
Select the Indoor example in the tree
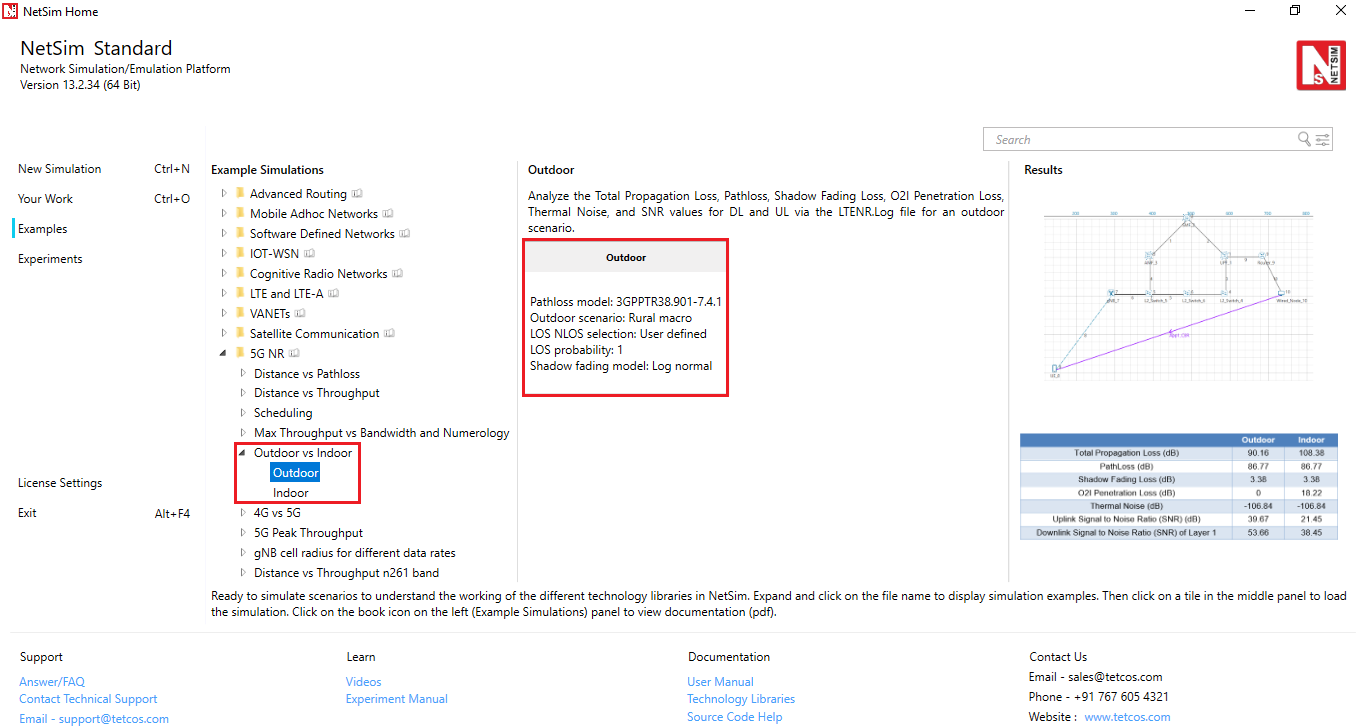coord(291,493)
